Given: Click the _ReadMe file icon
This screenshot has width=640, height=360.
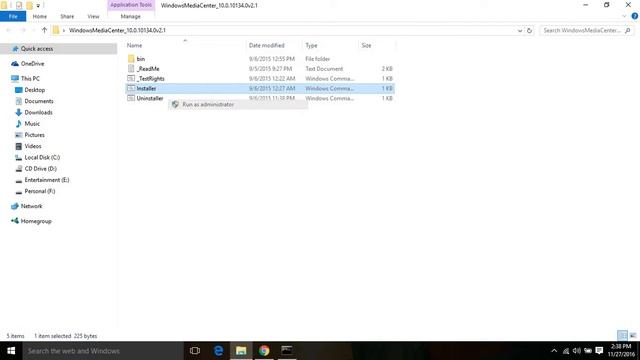Looking at the screenshot, I should tap(131, 69).
